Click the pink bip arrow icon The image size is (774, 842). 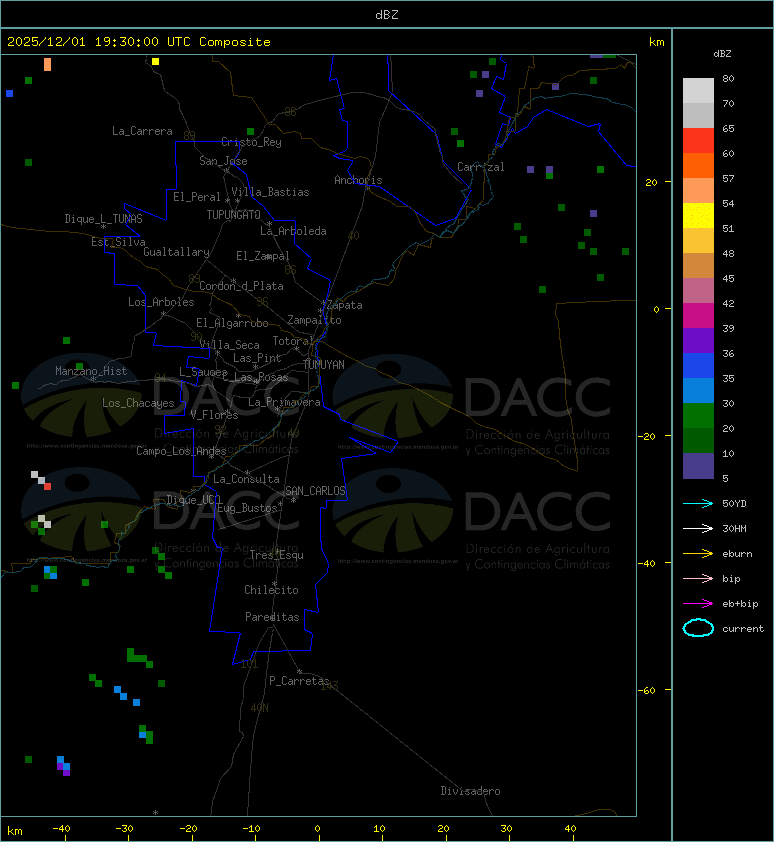[698, 578]
